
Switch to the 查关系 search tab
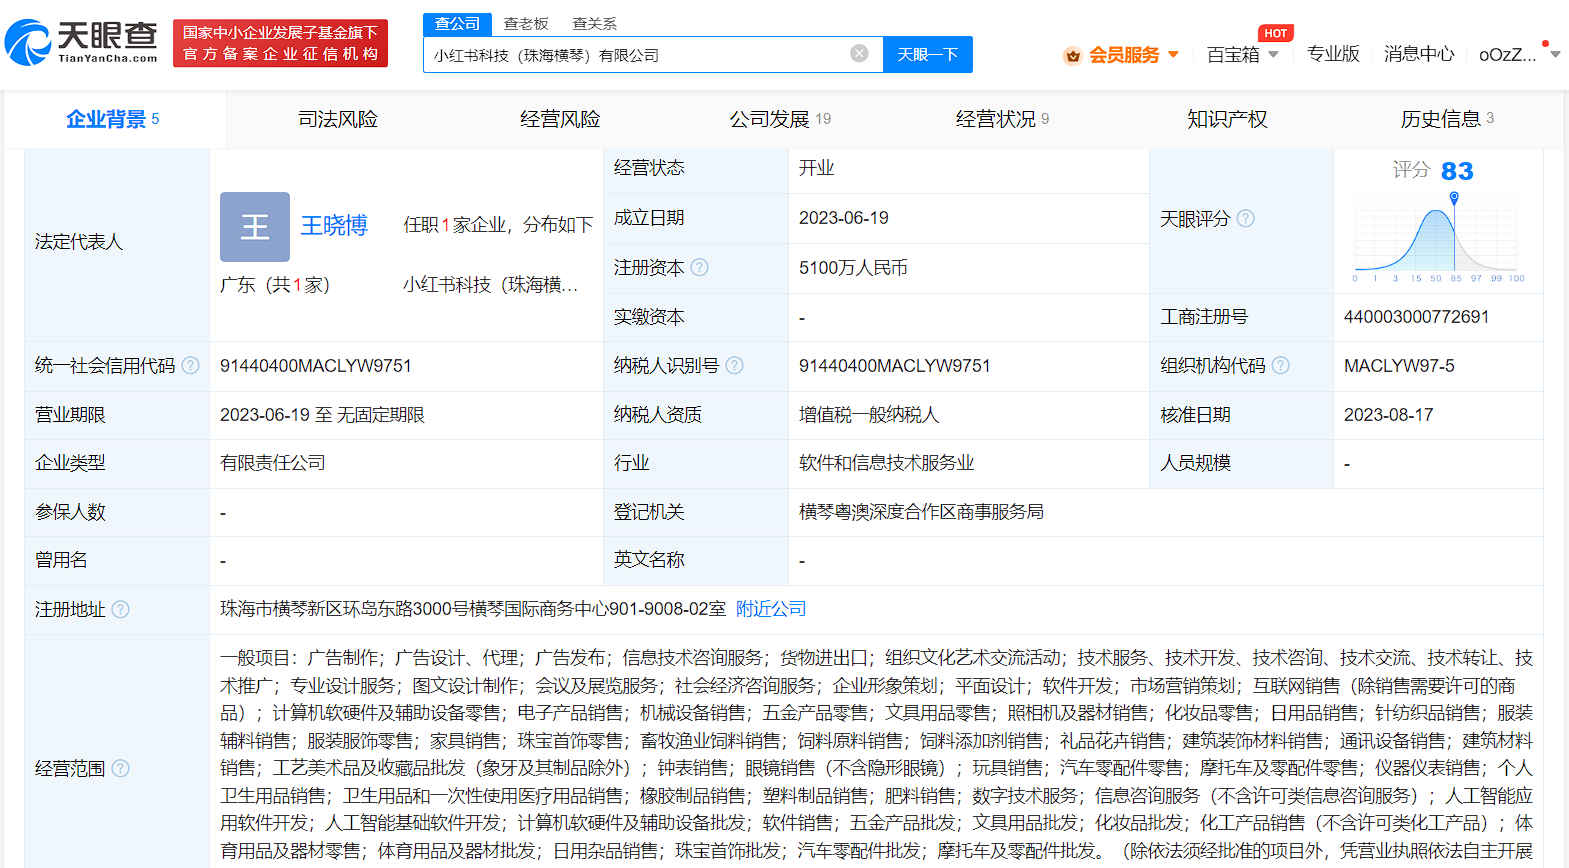click(x=594, y=23)
